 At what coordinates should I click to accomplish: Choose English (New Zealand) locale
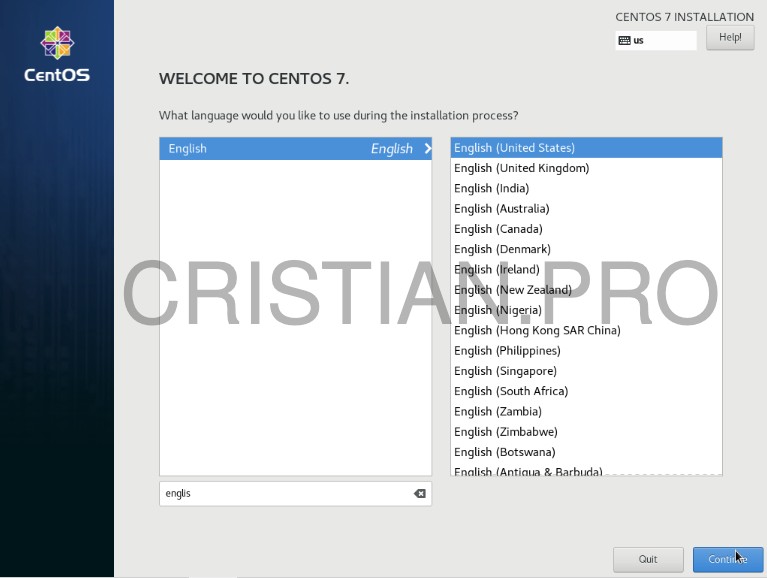586,290
